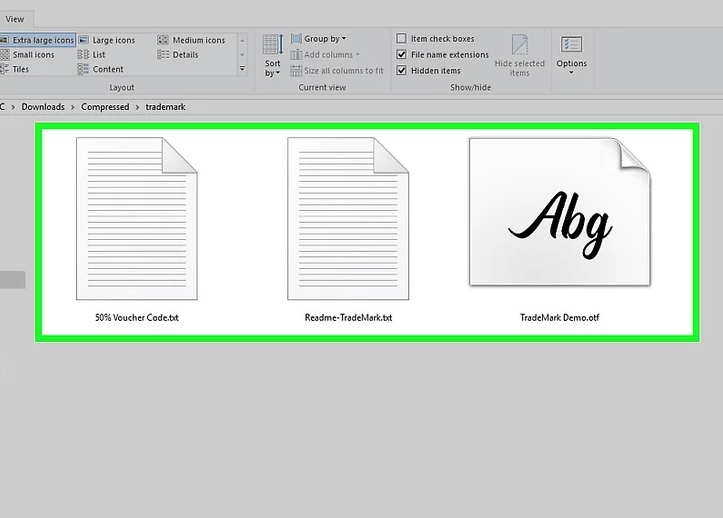Select the TradeMark Demo.otf font file
723x518 pixels.
[559, 228]
